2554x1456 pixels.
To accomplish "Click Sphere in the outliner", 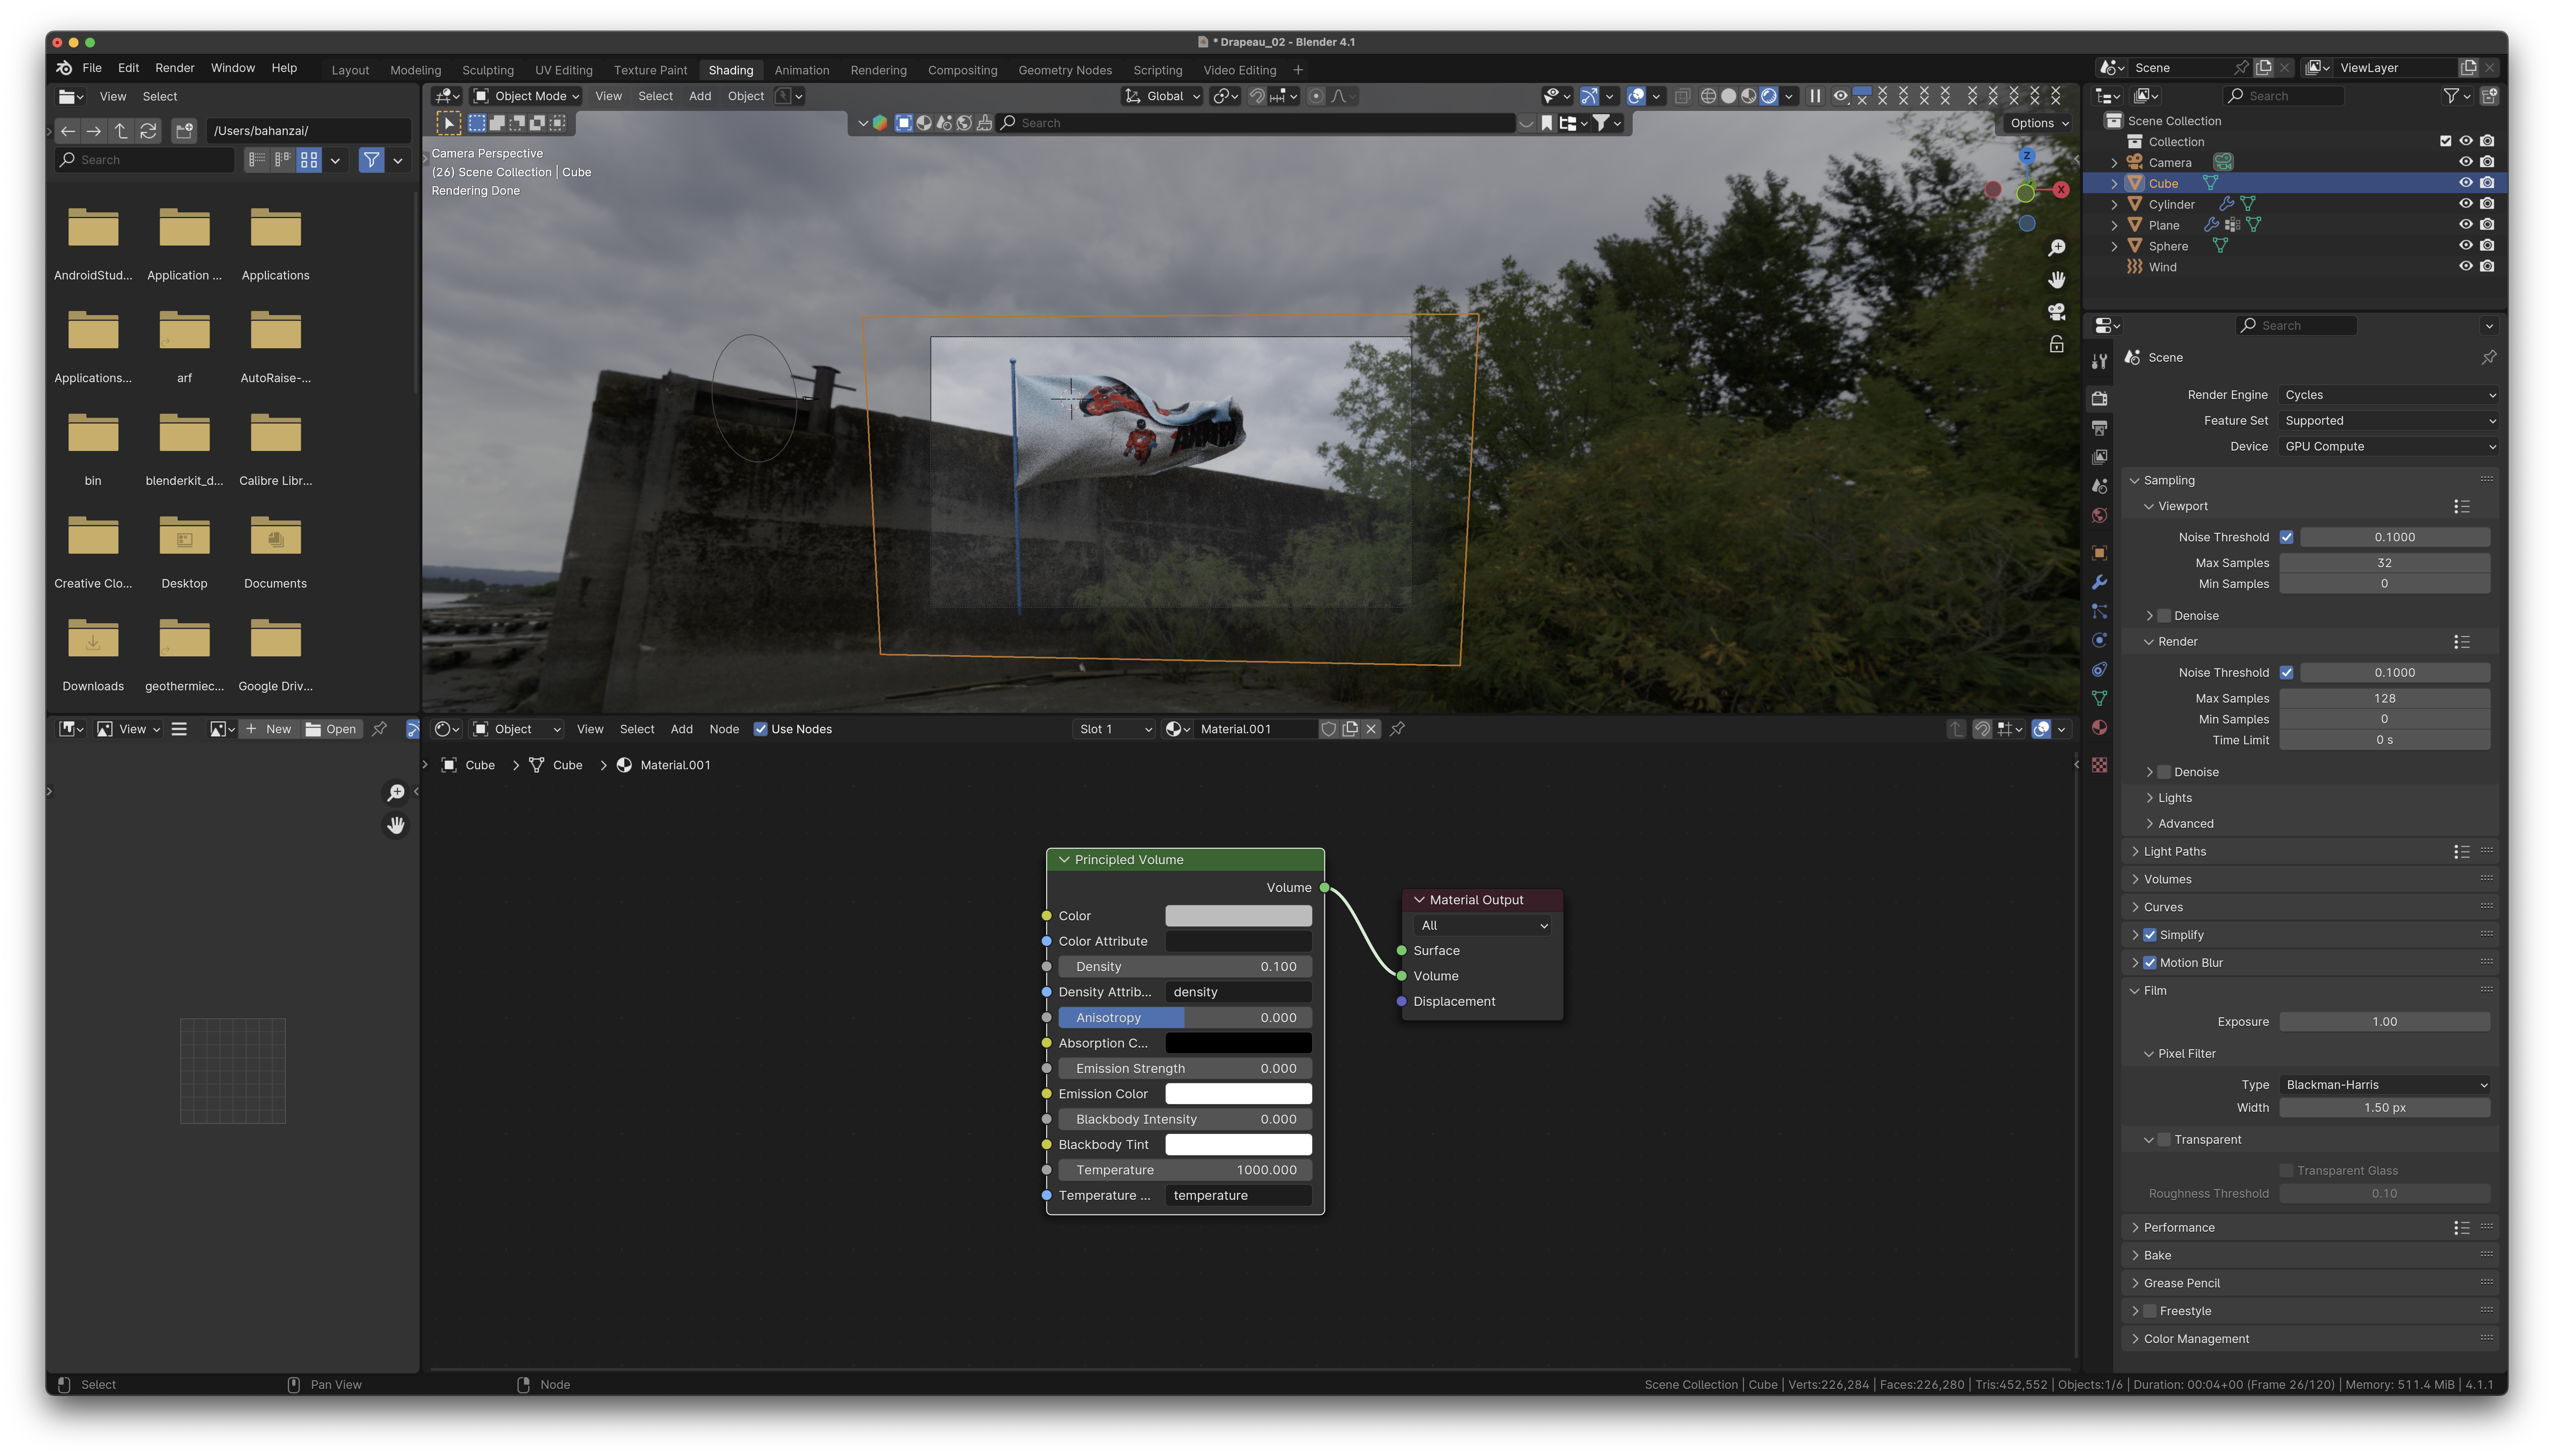I will 2168,246.
